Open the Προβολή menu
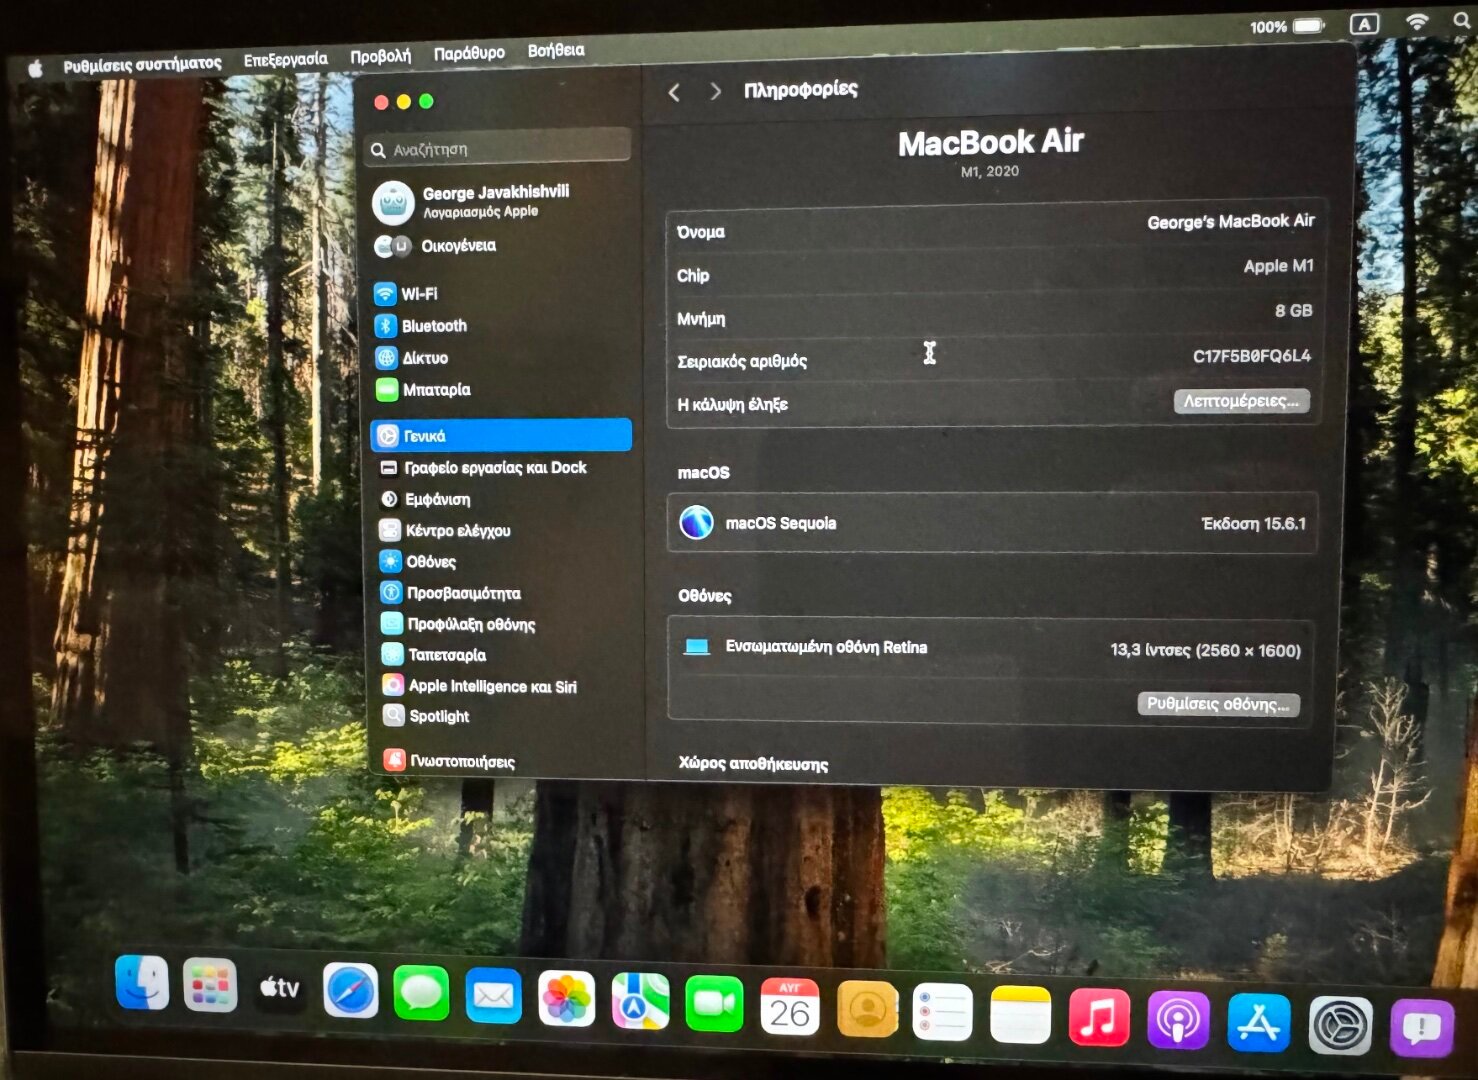The width and height of the screenshot is (1478, 1080). (x=380, y=56)
